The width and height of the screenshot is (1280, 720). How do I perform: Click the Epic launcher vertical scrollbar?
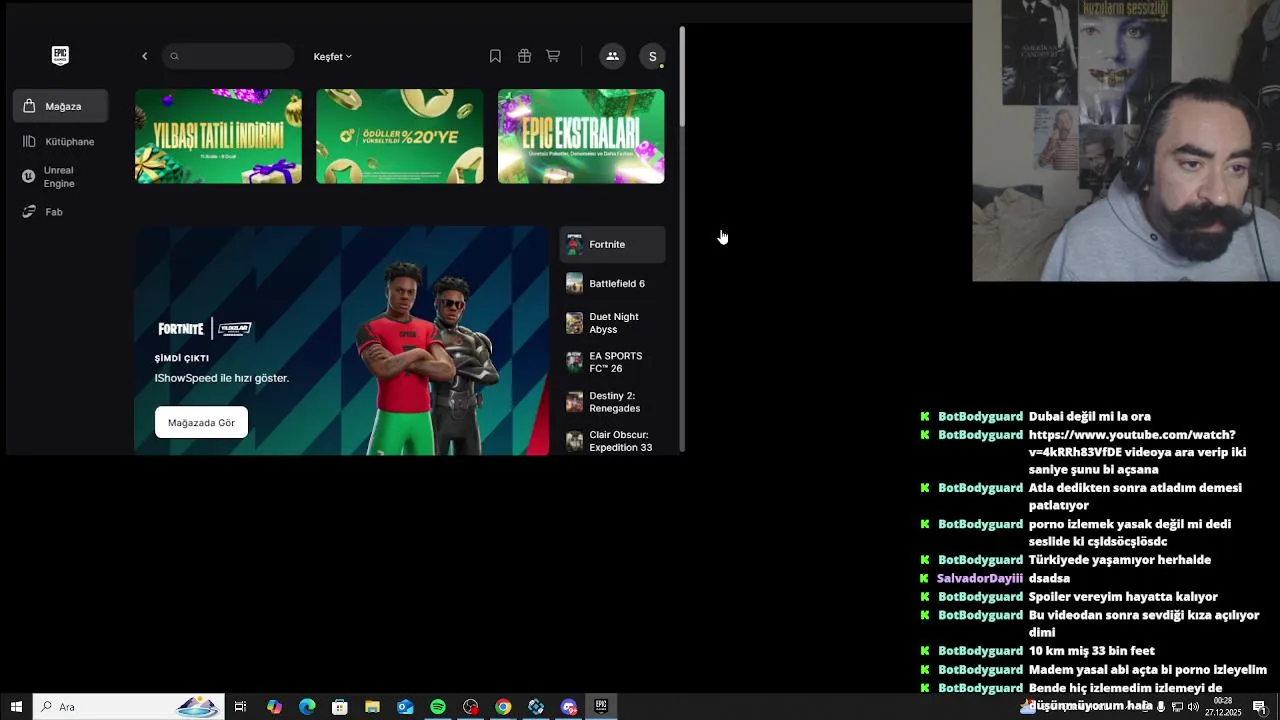[x=682, y=76]
